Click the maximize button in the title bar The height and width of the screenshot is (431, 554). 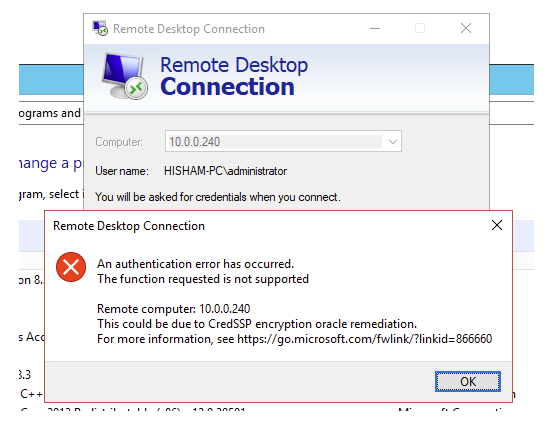coord(420,28)
